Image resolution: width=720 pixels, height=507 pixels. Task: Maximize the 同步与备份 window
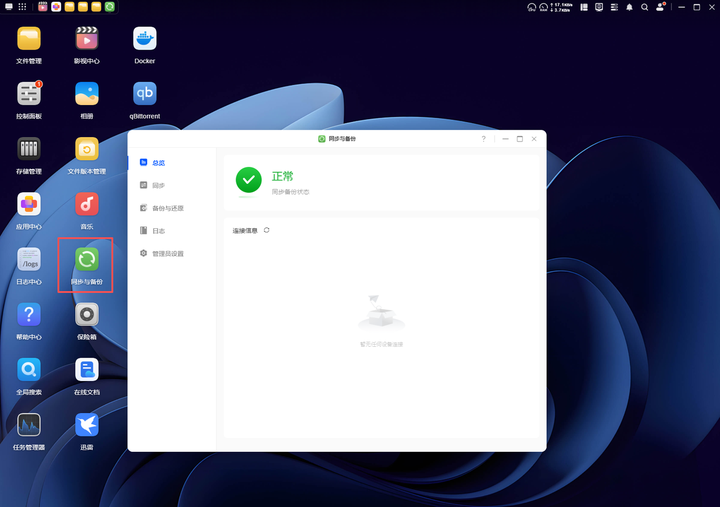pyautogui.click(x=520, y=139)
